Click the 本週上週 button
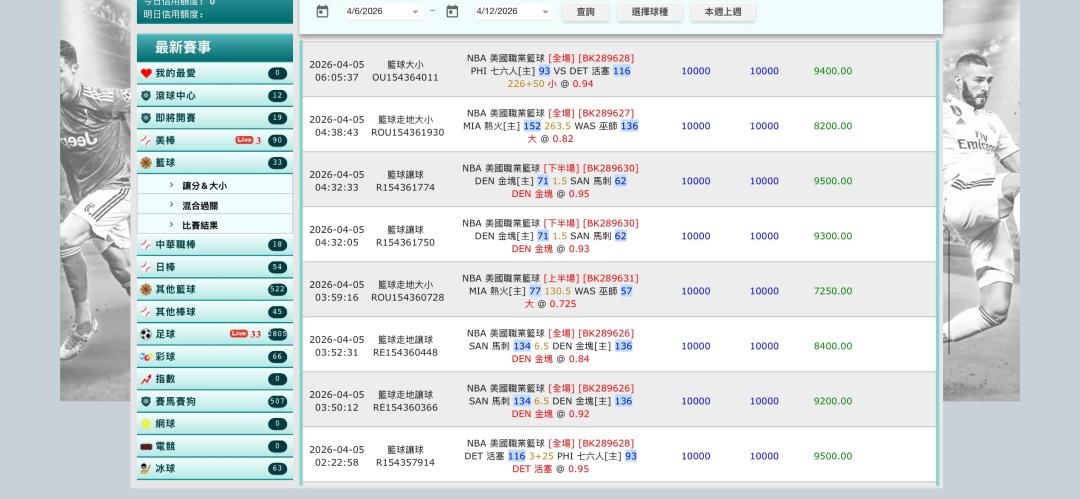Image resolution: width=1080 pixels, height=499 pixels. tap(723, 12)
